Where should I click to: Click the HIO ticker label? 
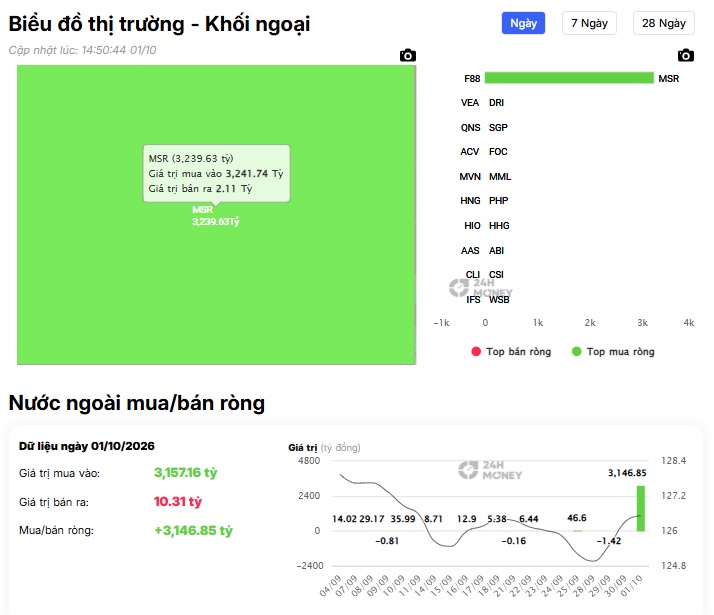pyautogui.click(x=472, y=226)
